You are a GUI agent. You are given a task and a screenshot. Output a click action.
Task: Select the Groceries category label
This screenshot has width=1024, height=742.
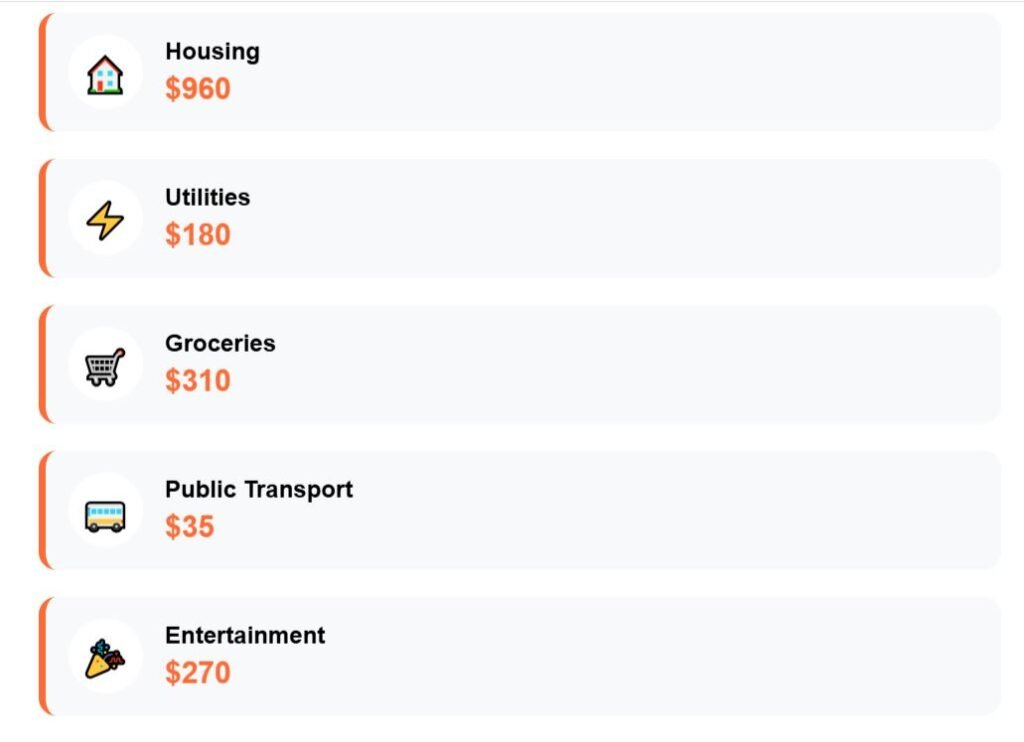click(x=220, y=343)
